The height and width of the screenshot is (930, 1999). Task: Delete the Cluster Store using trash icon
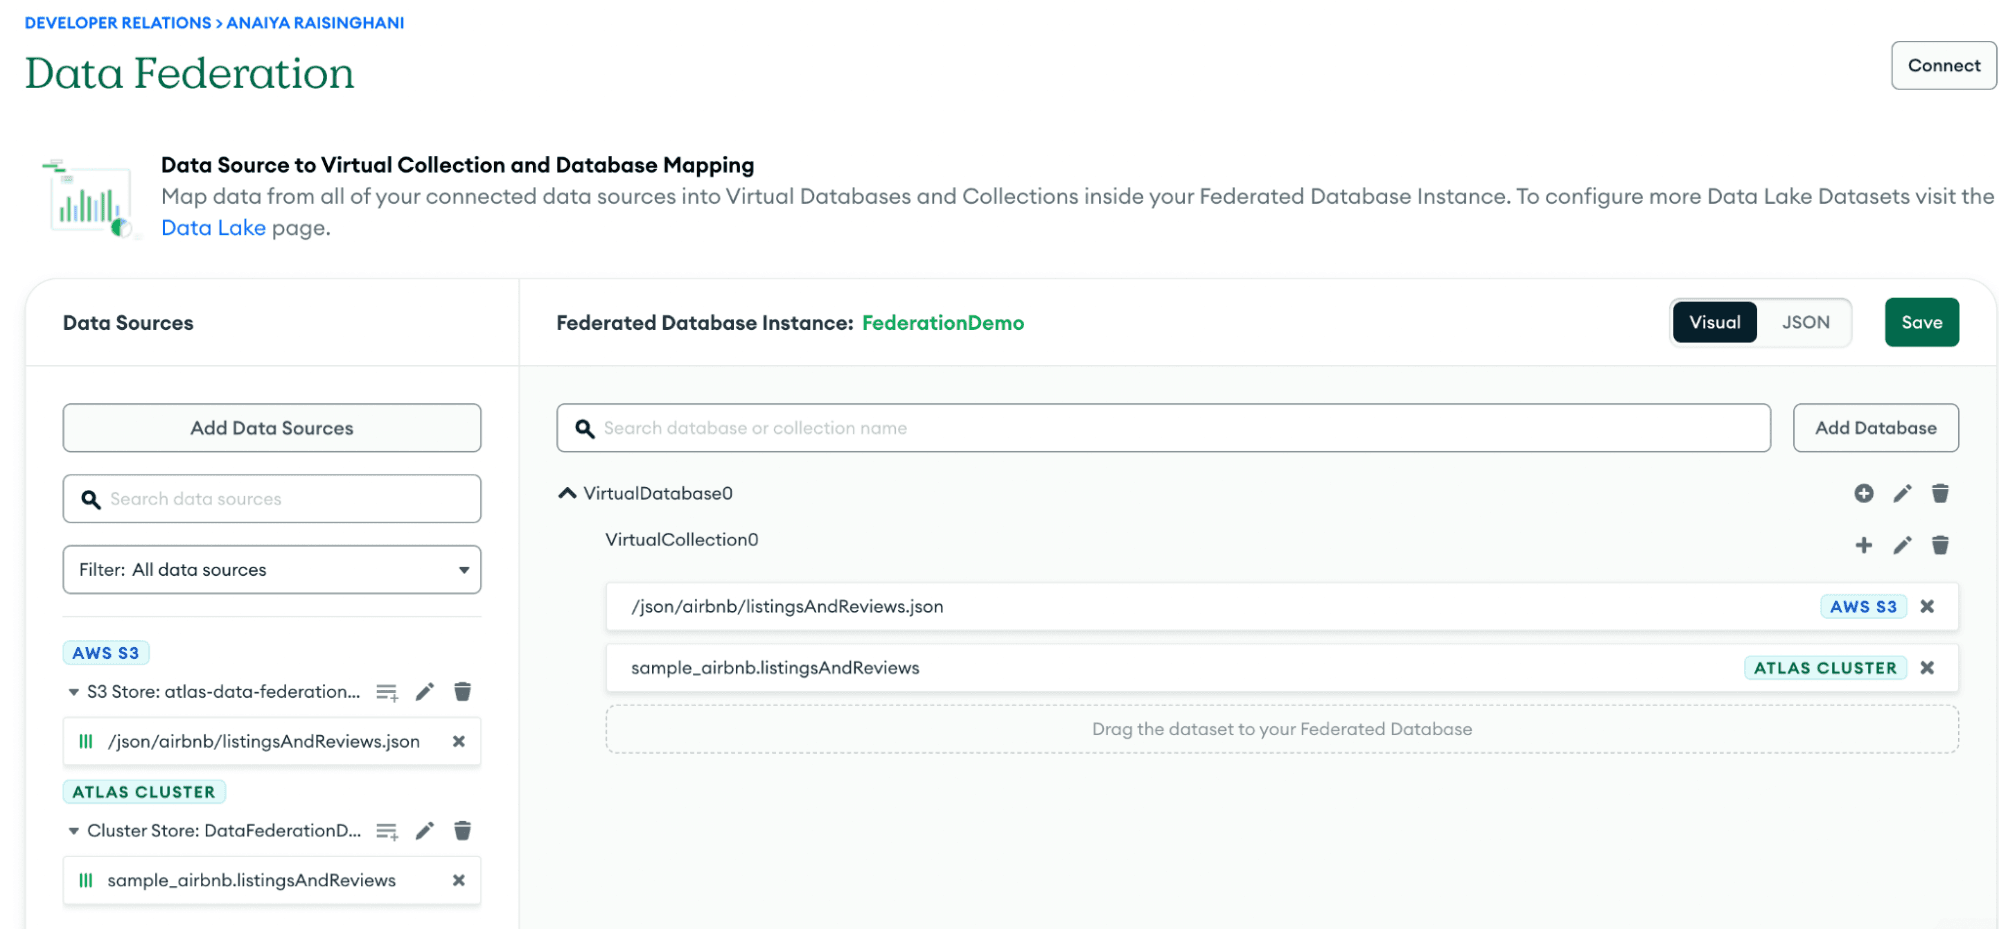[462, 831]
